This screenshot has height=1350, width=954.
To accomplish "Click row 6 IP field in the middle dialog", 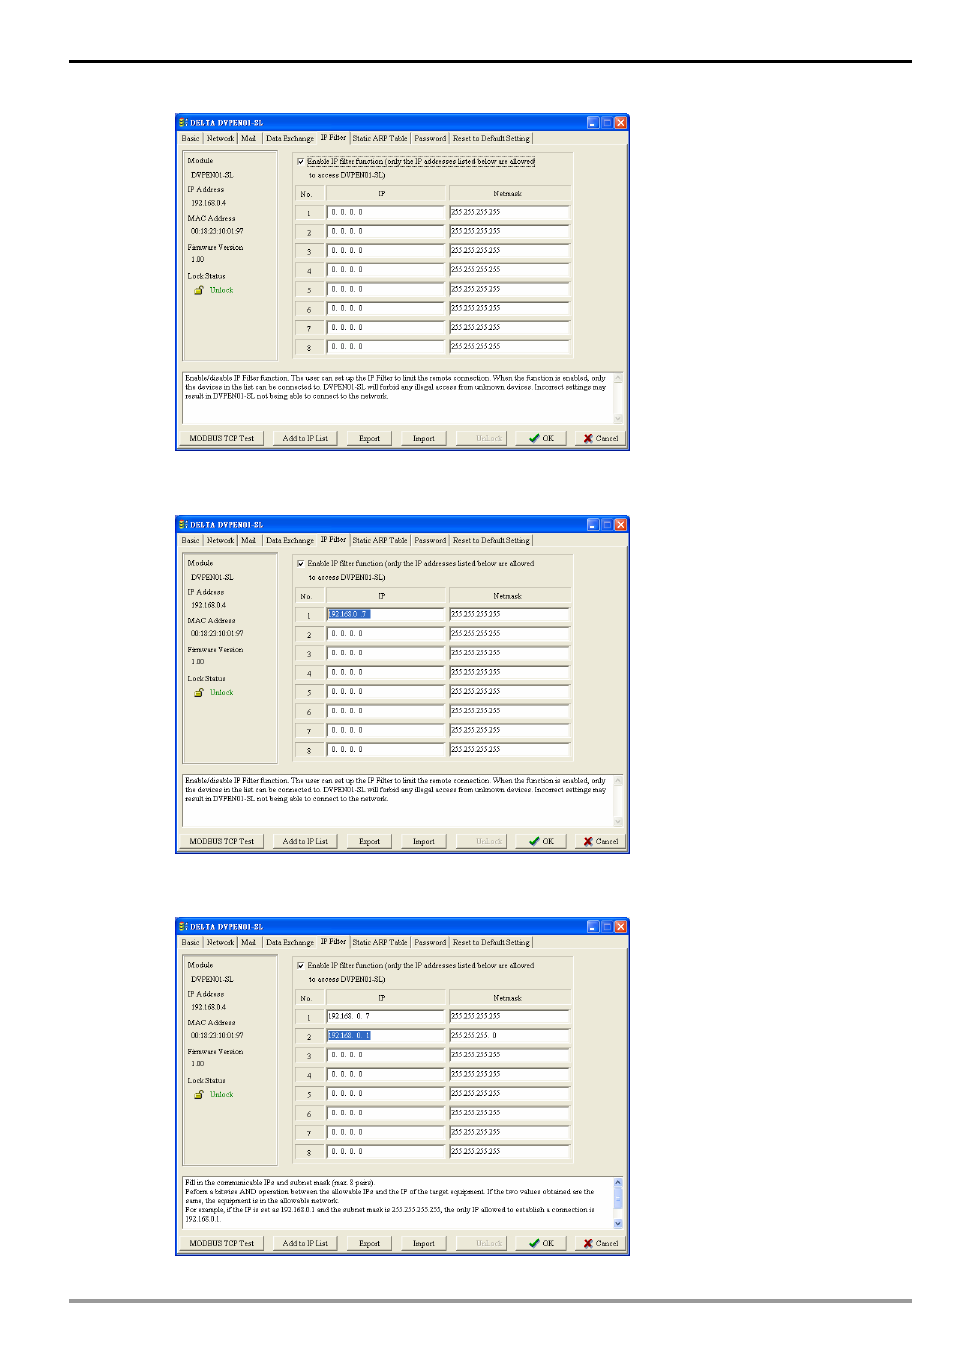I will tap(385, 711).
